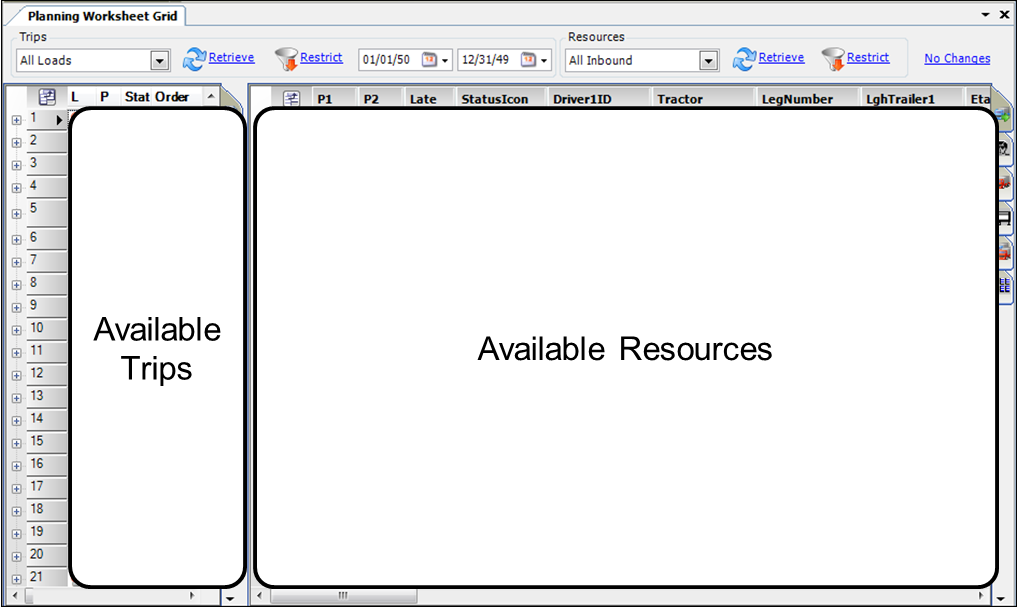The width and height of the screenshot is (1017, 608).
Task: Select the trailer side tab icon
Action: [1004, 217]
